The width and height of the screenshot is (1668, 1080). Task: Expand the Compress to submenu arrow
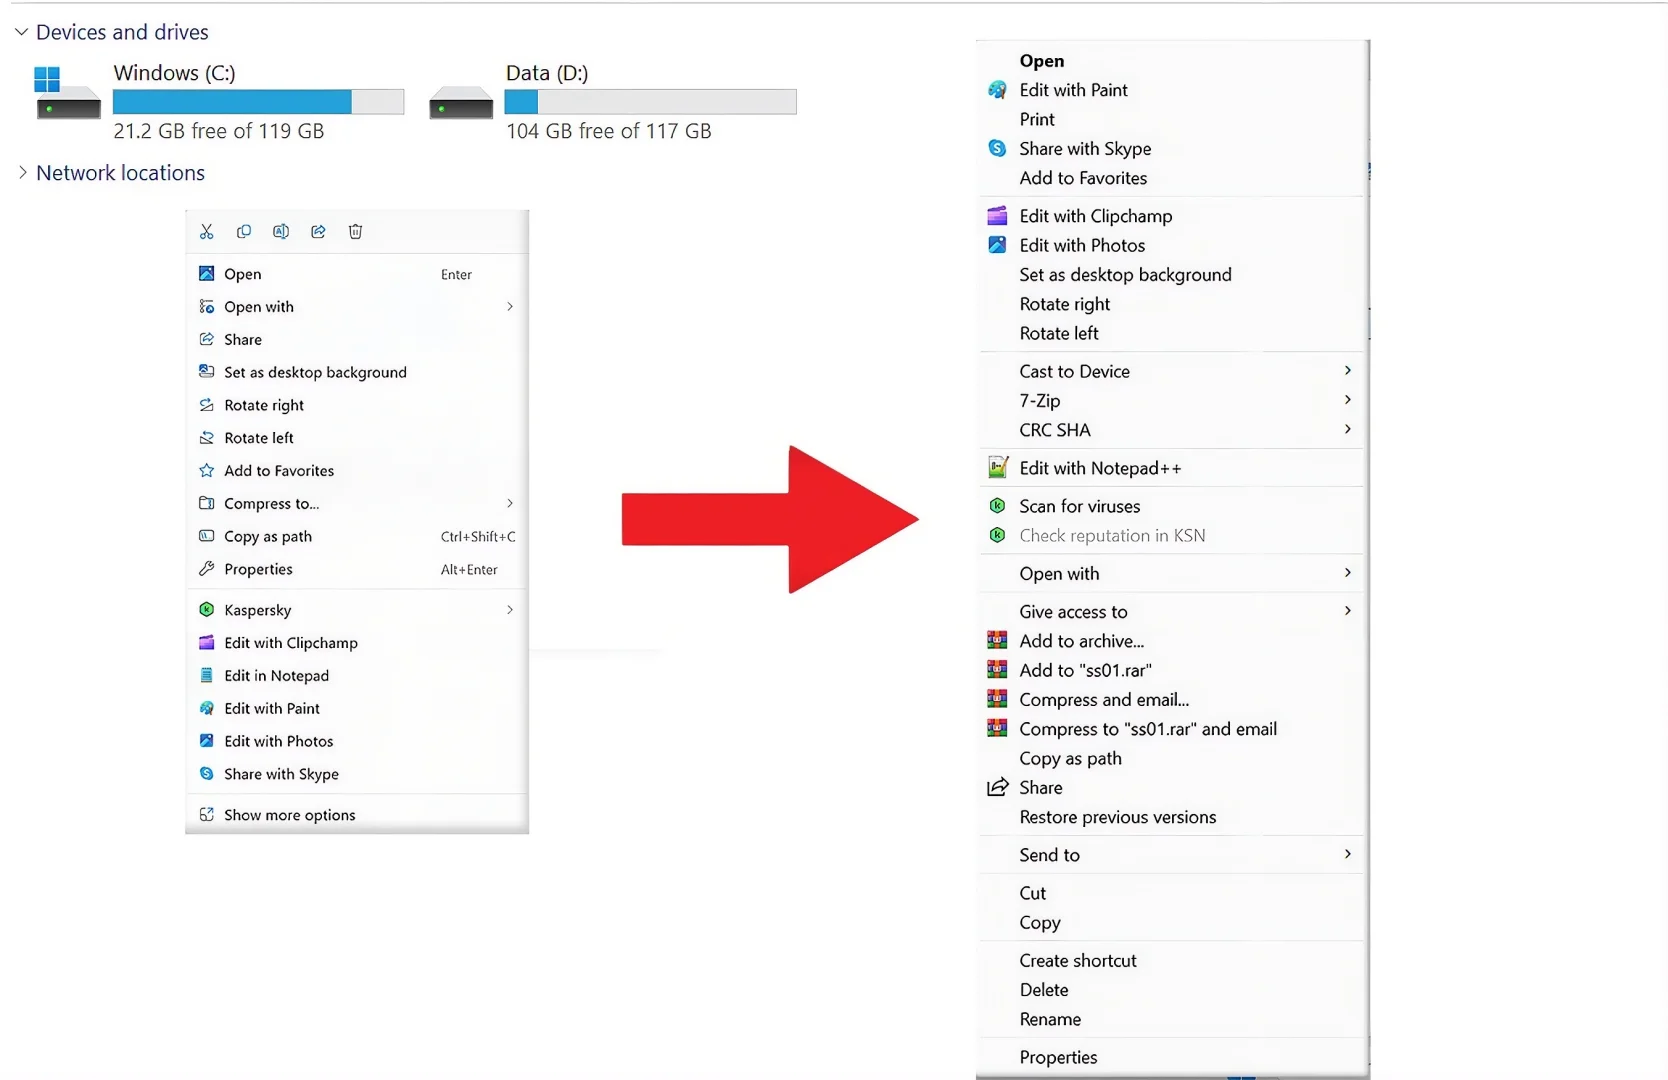click(510, 503)
